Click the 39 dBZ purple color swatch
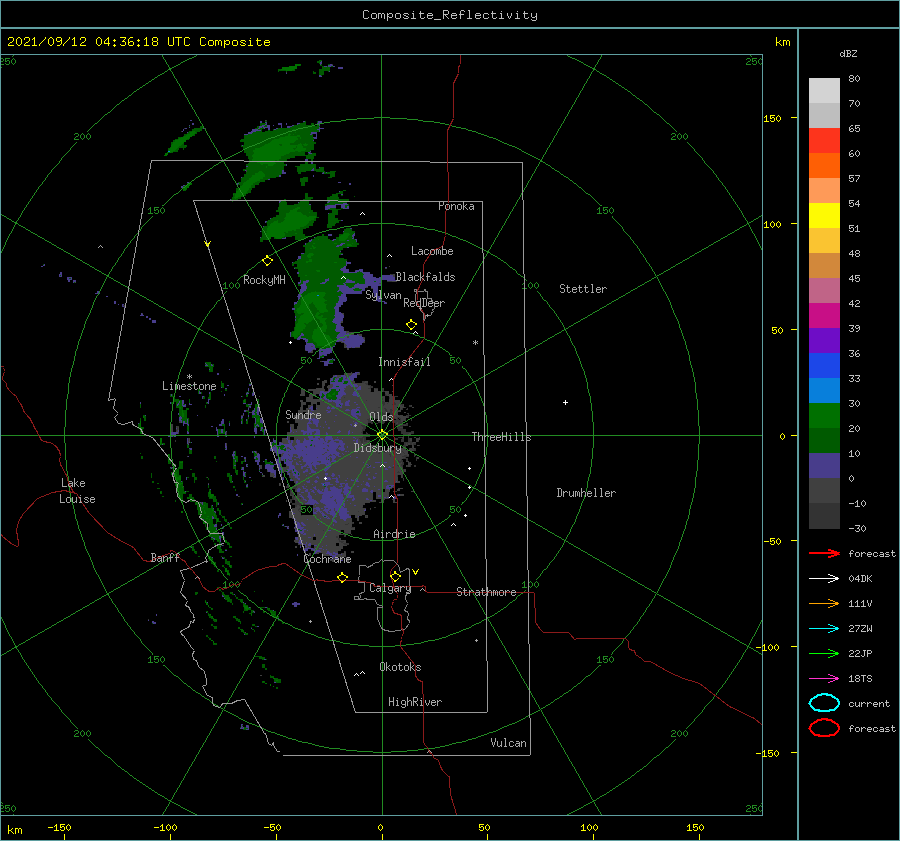The image size is (900, 841). pyautogui.click(x=824, y=340)
